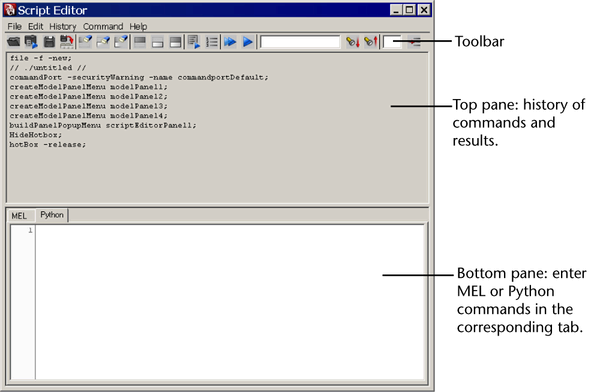Image resolution: width=591 pixels, height=392 pixels.
Task: Open the History menu
Action: coord(63,26)
